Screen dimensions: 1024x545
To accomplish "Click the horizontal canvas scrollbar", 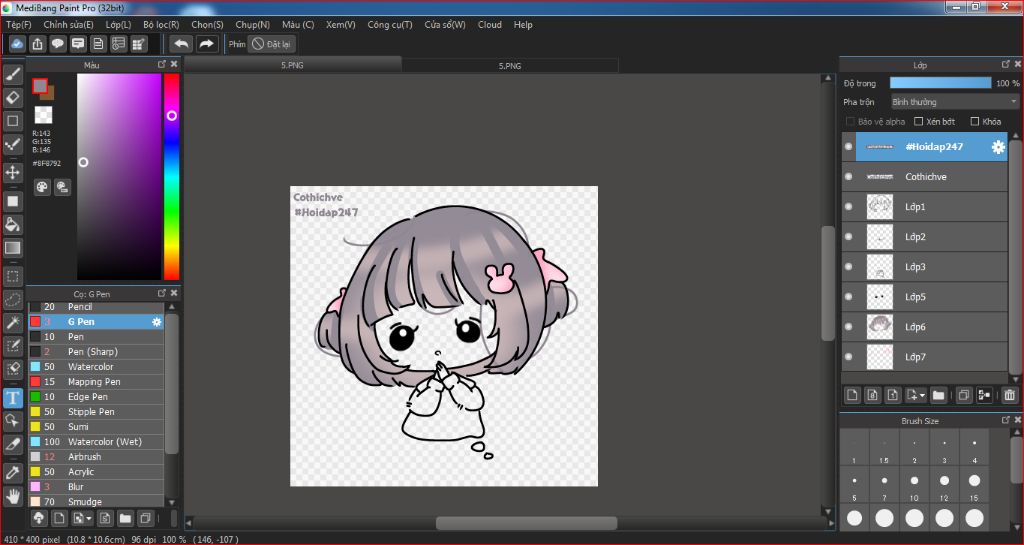I will tap(526, 523).
